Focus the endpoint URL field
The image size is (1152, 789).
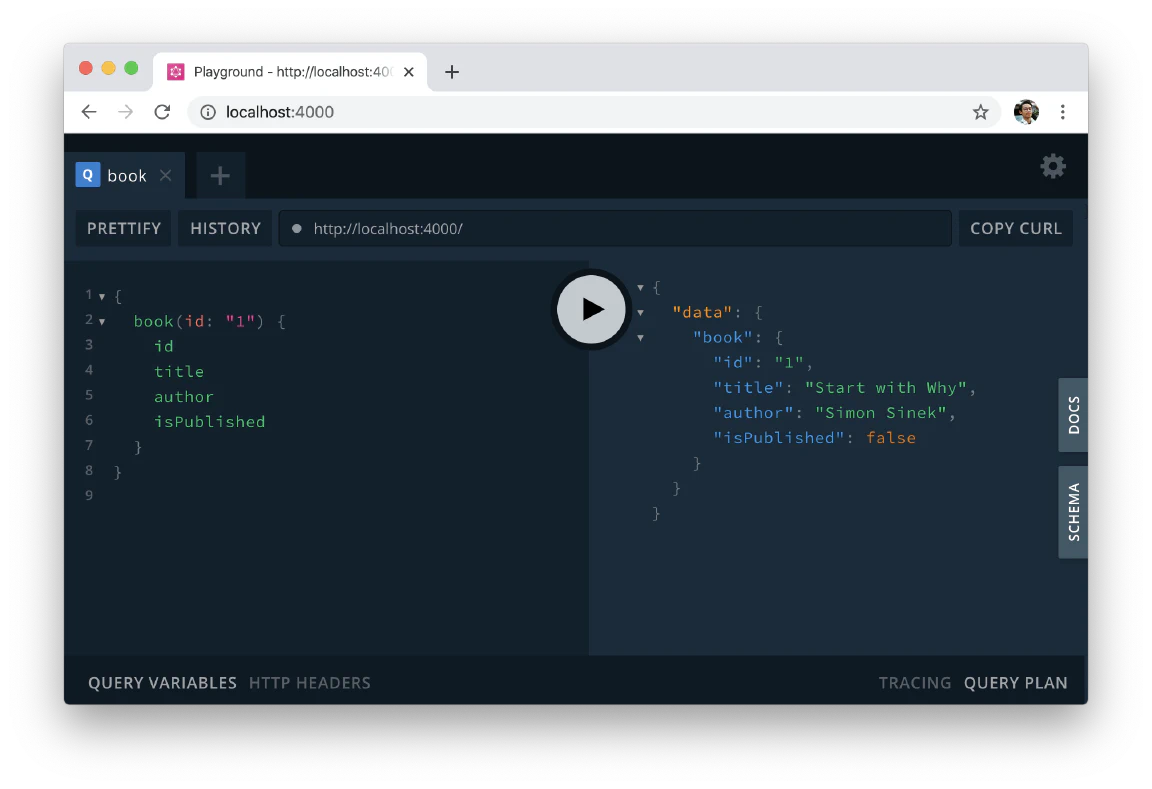615,228
